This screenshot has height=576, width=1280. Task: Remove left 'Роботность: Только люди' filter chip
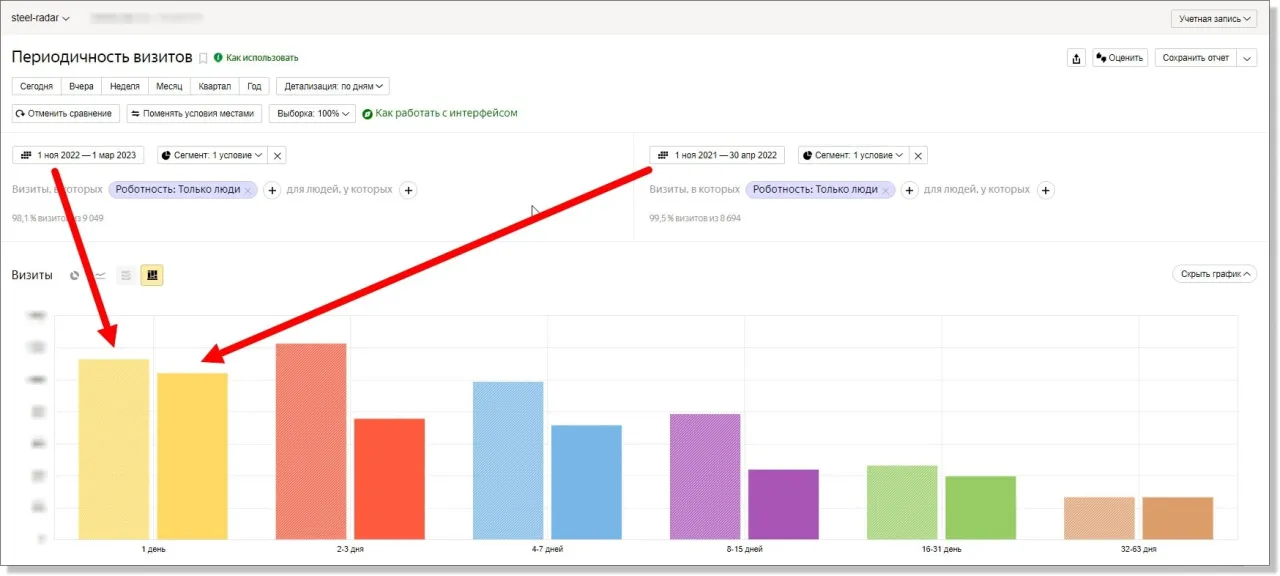coord(248,190)
